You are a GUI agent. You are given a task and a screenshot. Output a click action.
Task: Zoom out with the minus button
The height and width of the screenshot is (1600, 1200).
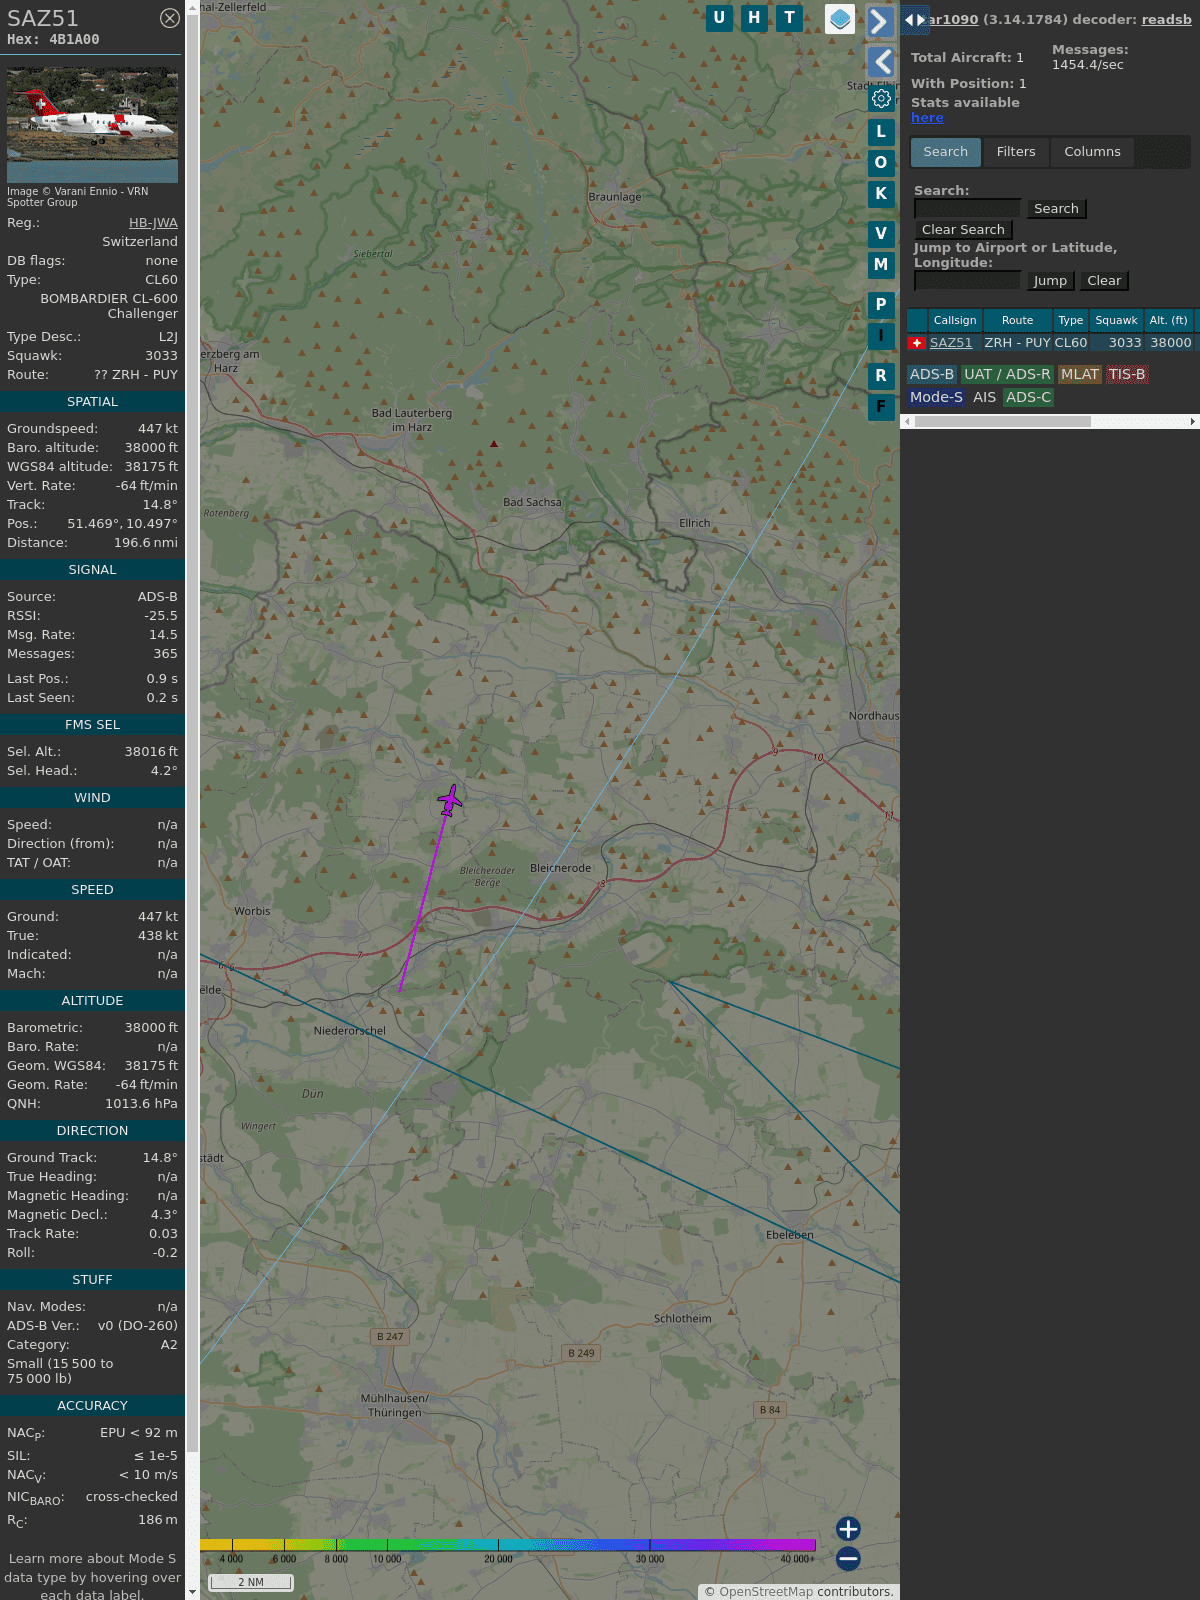click(848, 1558)
